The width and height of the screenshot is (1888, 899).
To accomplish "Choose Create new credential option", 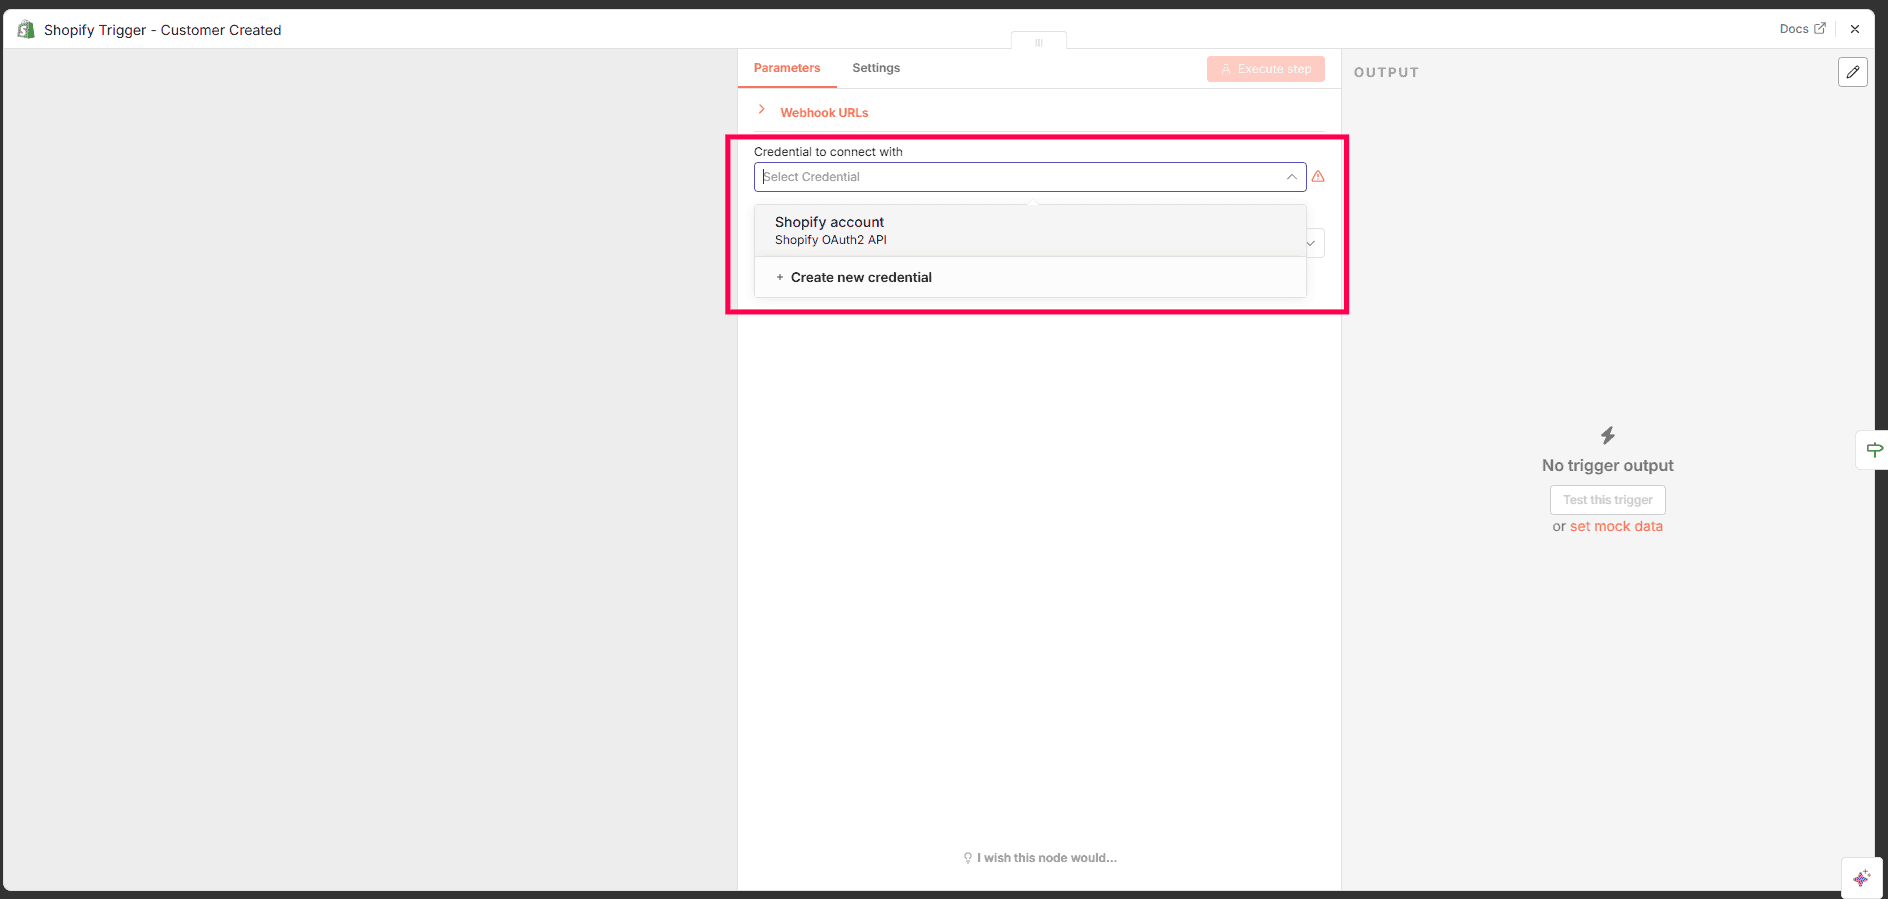I will pyautogui.click(x=860, y=278).
